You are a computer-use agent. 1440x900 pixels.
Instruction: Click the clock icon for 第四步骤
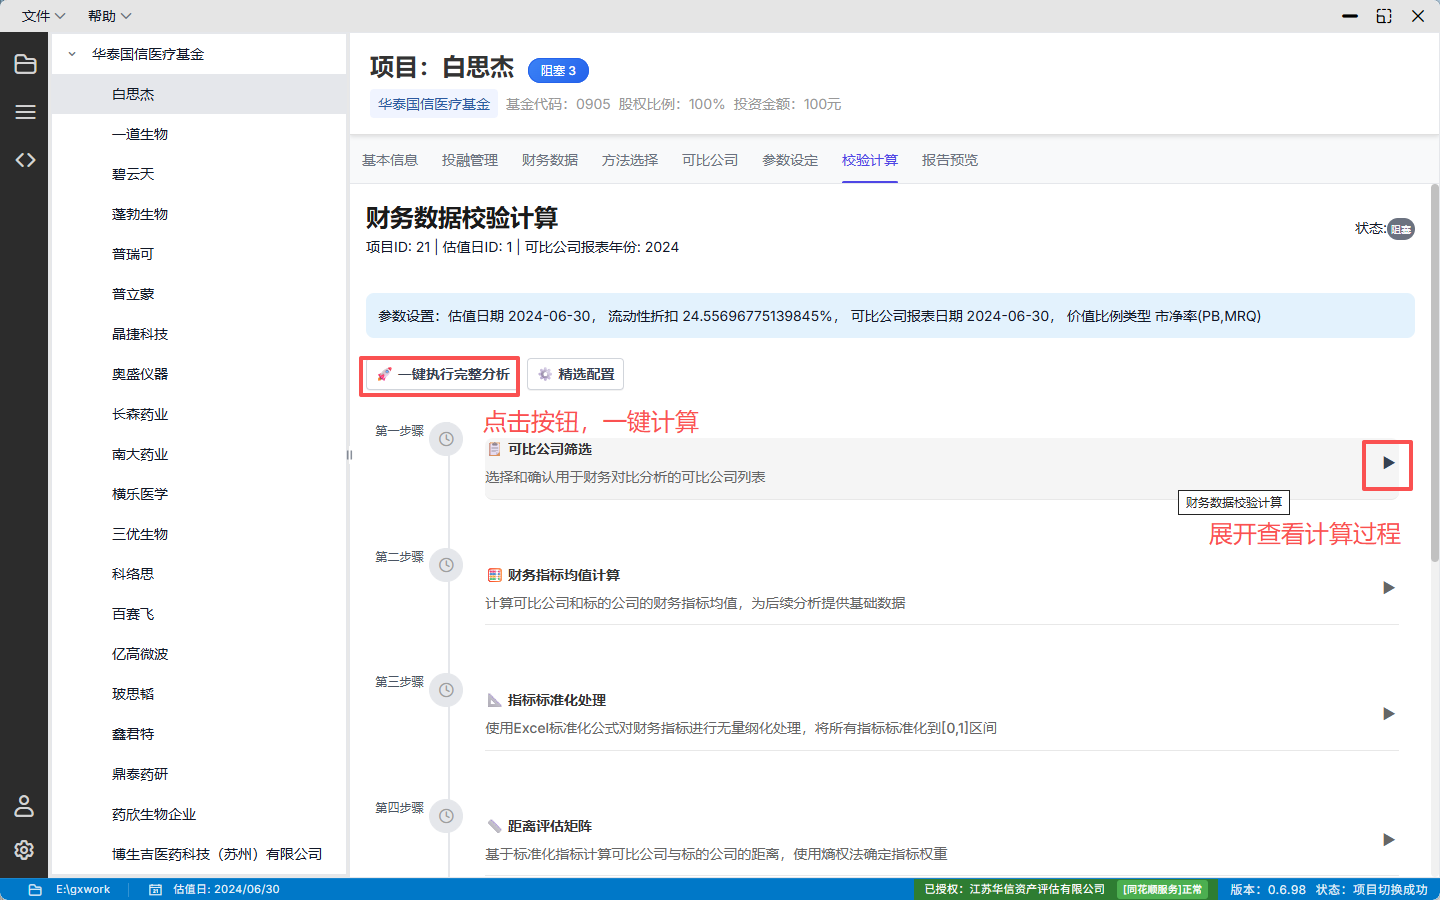point(446,816)
